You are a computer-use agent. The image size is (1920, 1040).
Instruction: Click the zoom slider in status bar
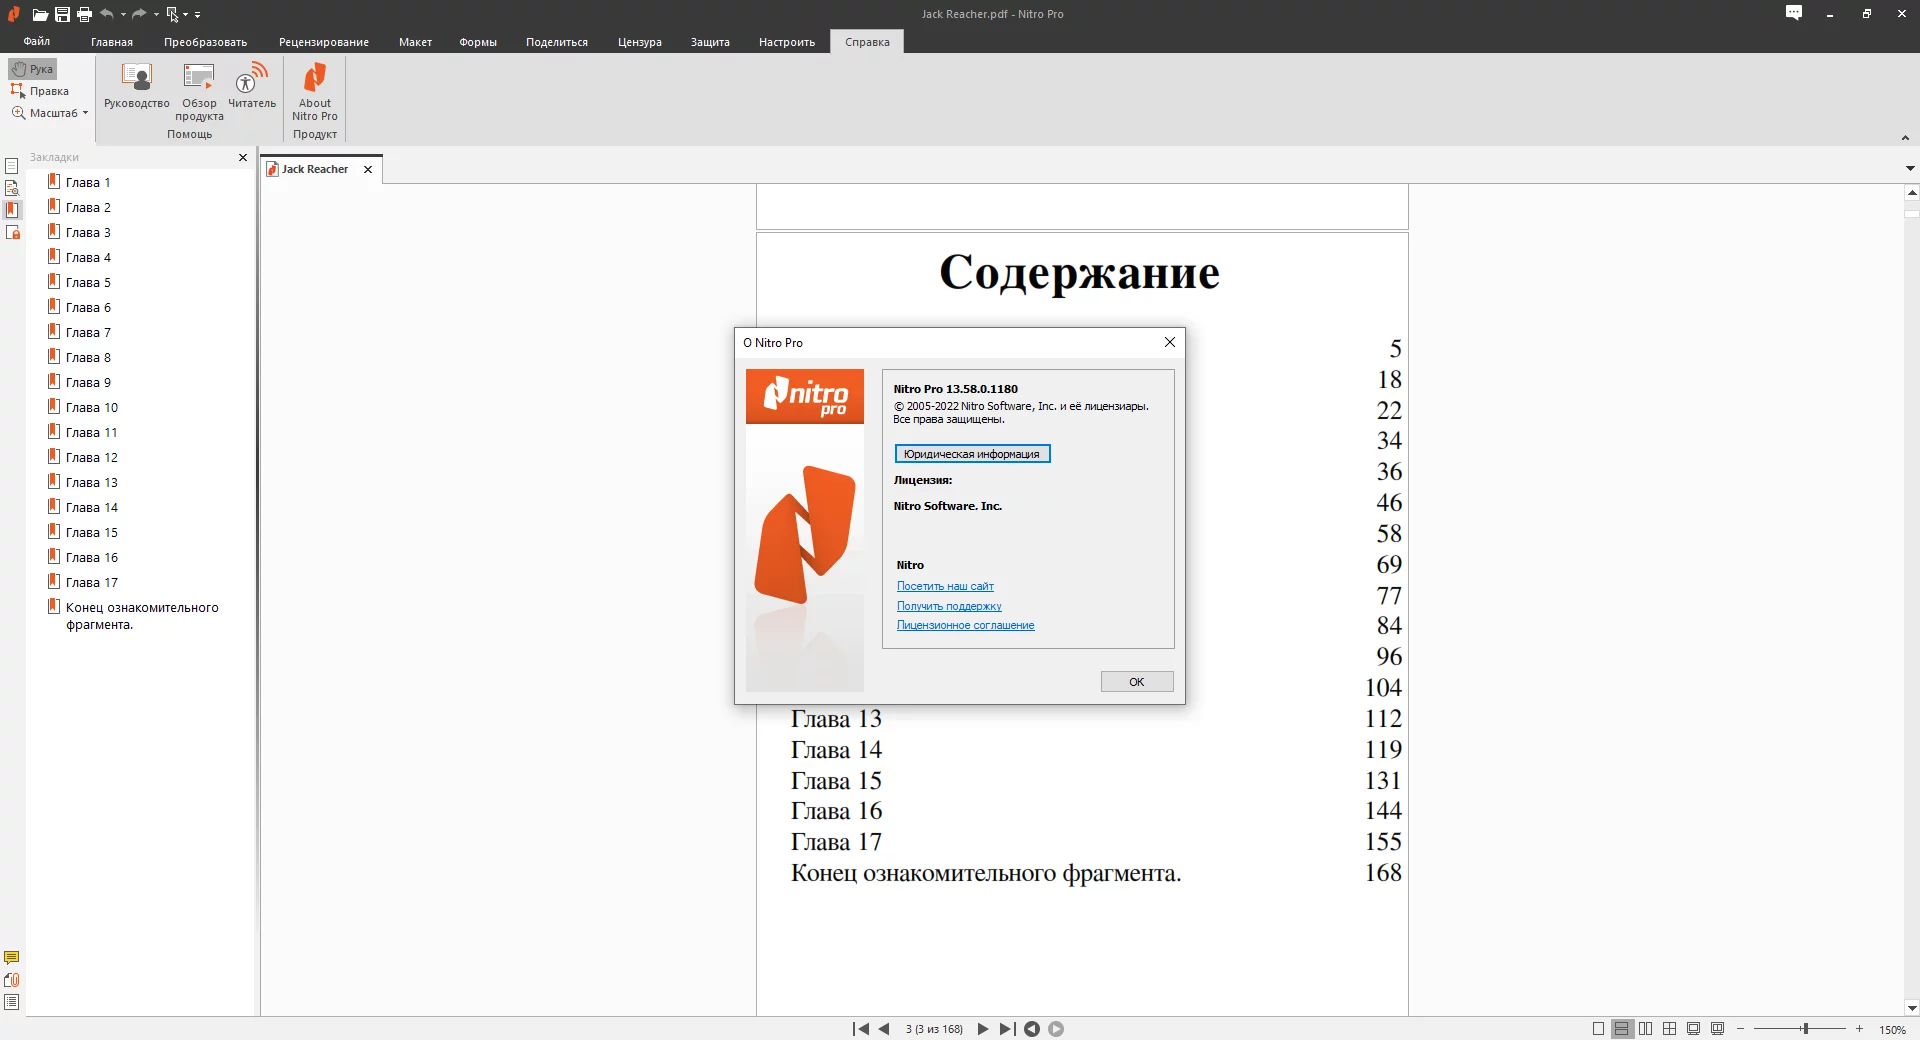pos(1800,1028)
